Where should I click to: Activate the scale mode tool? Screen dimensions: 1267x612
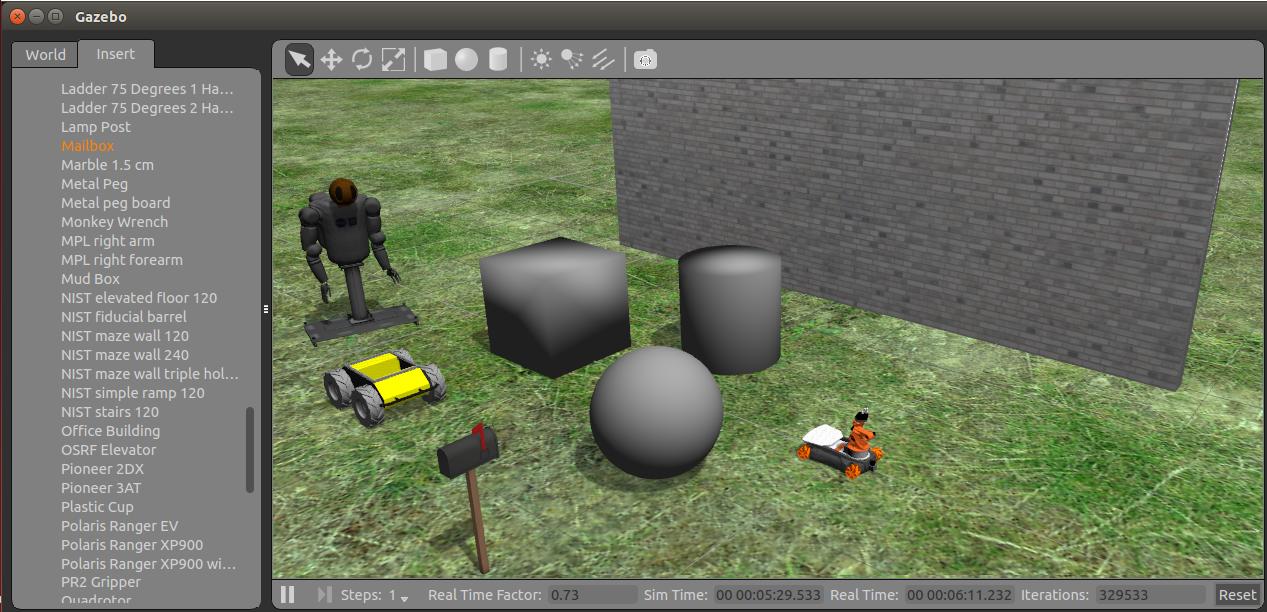point(393,60)
